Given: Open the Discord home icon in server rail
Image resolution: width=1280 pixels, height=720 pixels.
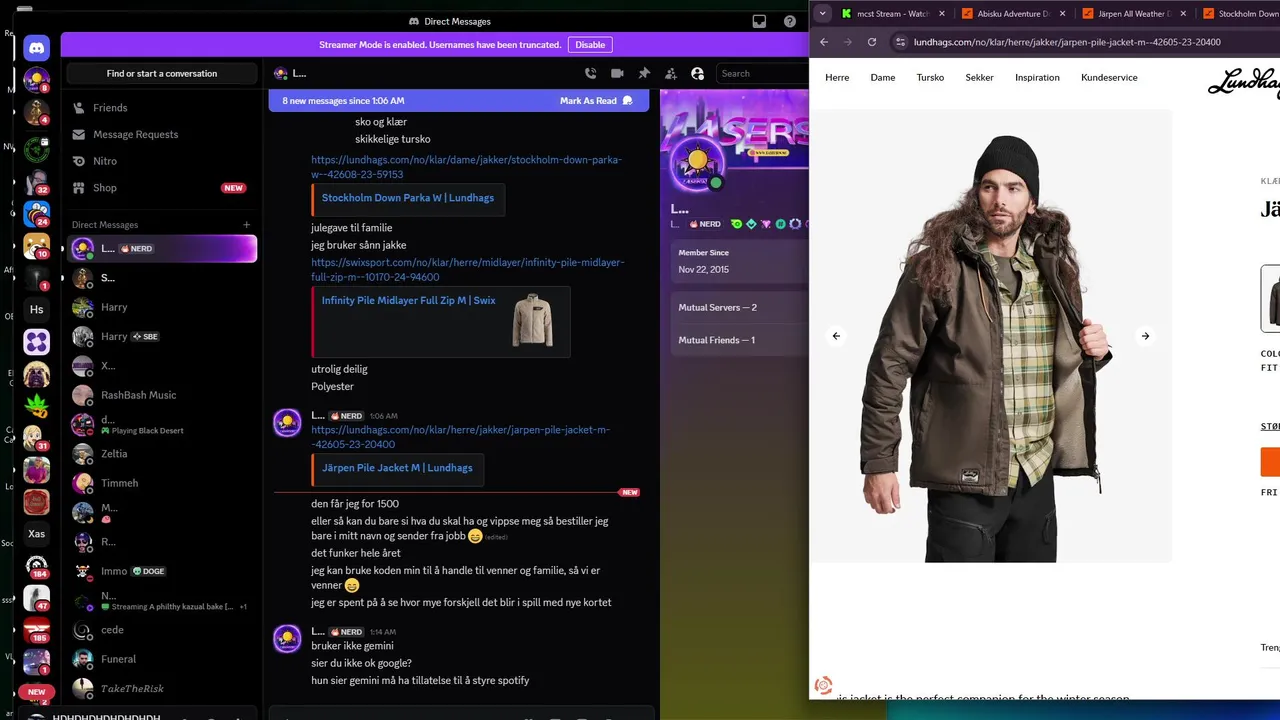Looking at the screenshot, I should point(37,47).
